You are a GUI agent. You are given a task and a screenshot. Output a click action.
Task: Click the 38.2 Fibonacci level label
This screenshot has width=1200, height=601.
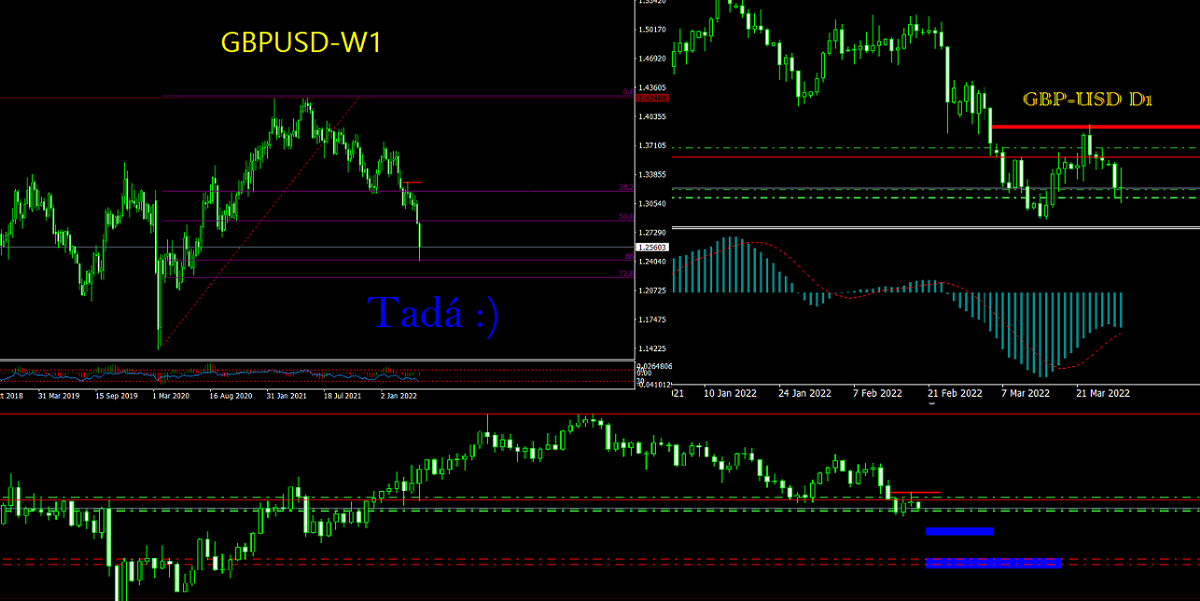(x=625, y=188)
